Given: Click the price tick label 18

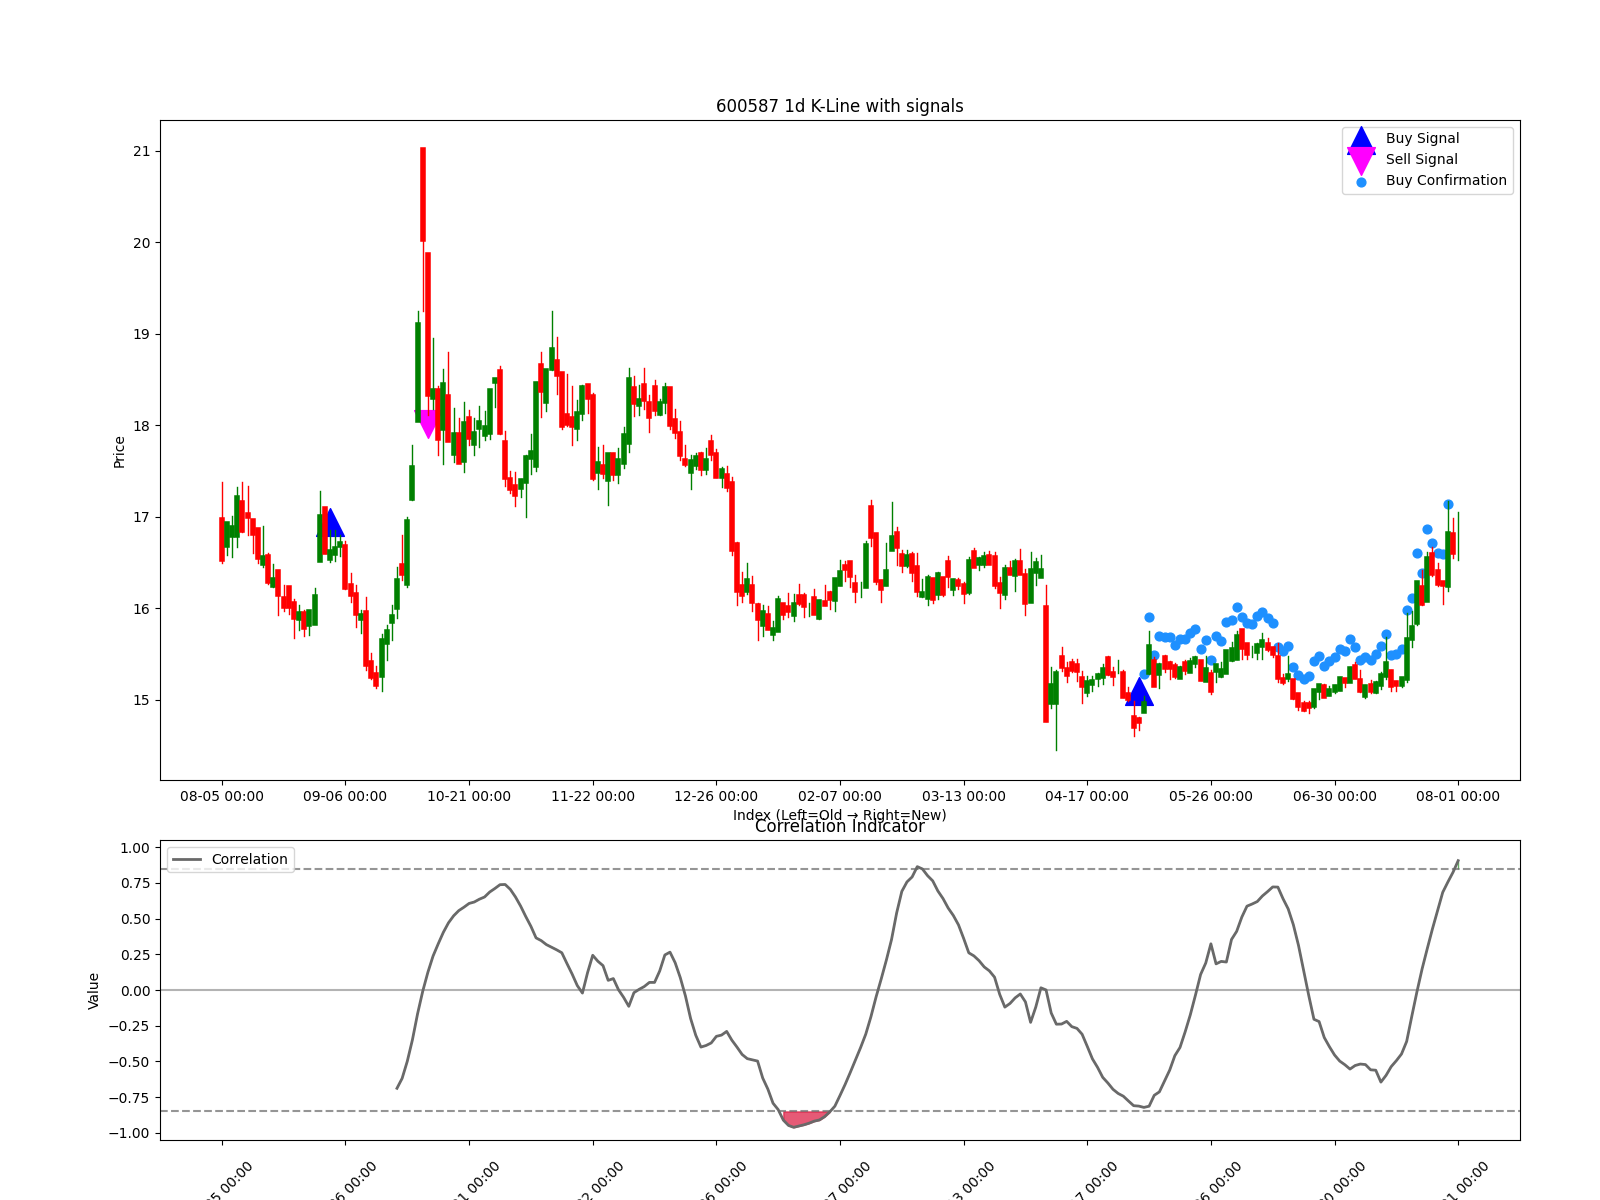Looking at the screenshot, I should 141,426.
